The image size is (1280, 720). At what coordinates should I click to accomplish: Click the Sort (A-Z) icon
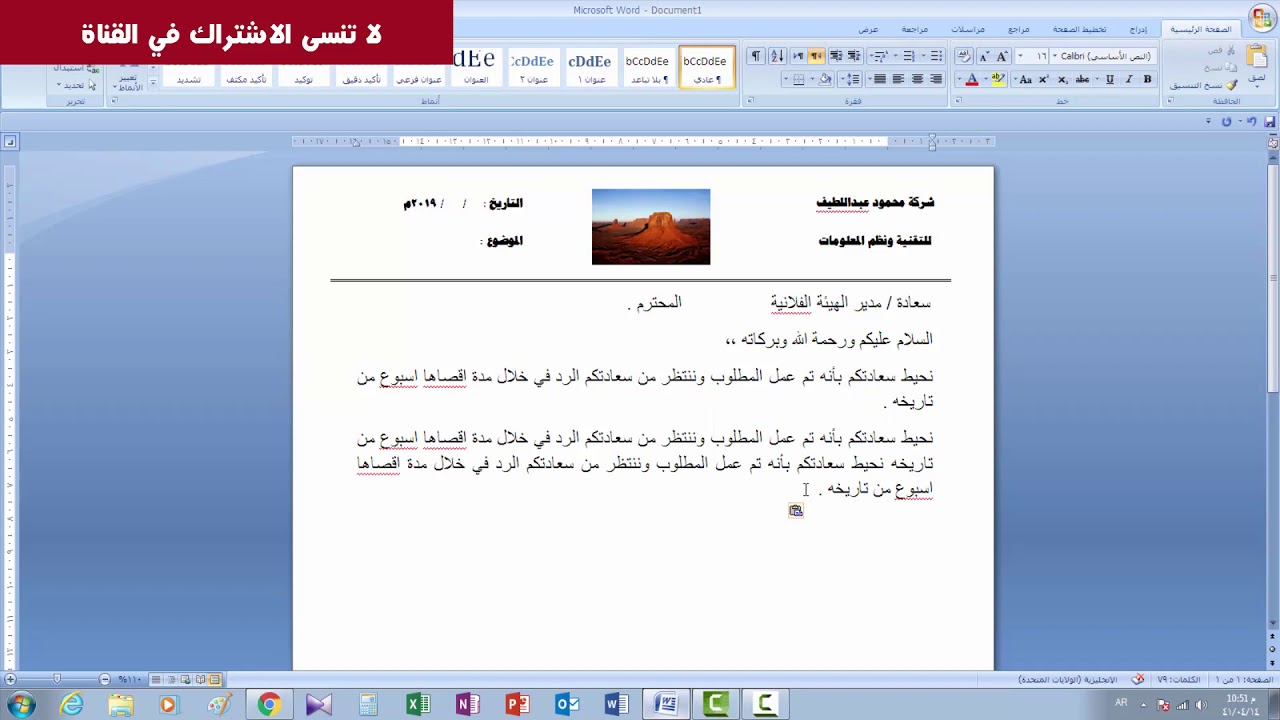click(777, 56)
